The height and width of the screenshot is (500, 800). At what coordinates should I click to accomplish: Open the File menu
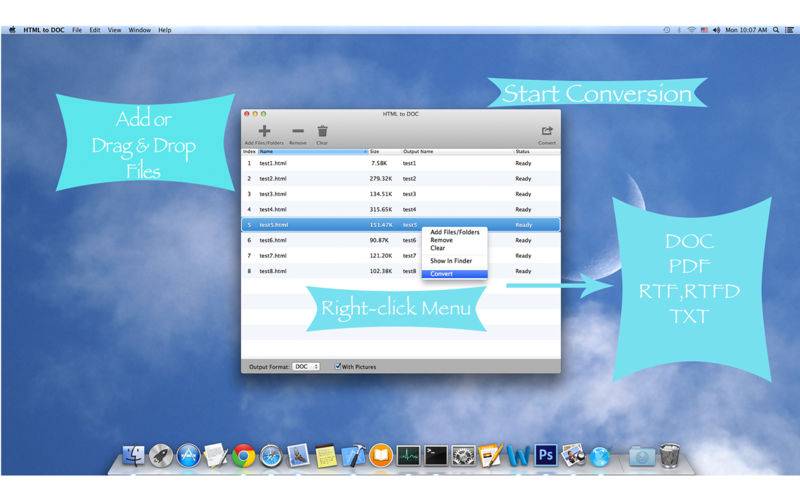[x=77, y=30]
